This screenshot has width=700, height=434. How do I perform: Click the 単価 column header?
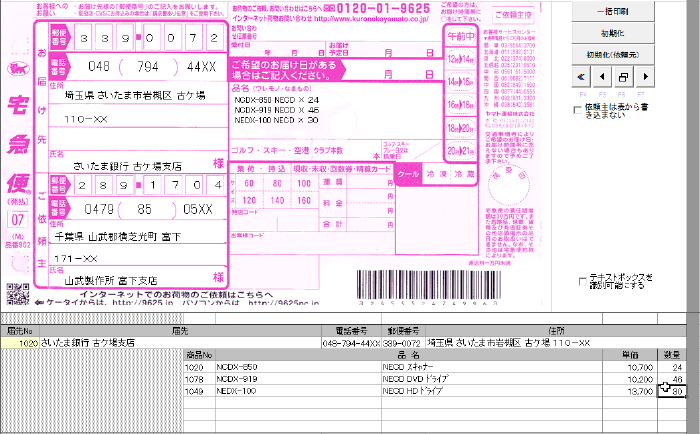tap(630, 355)
